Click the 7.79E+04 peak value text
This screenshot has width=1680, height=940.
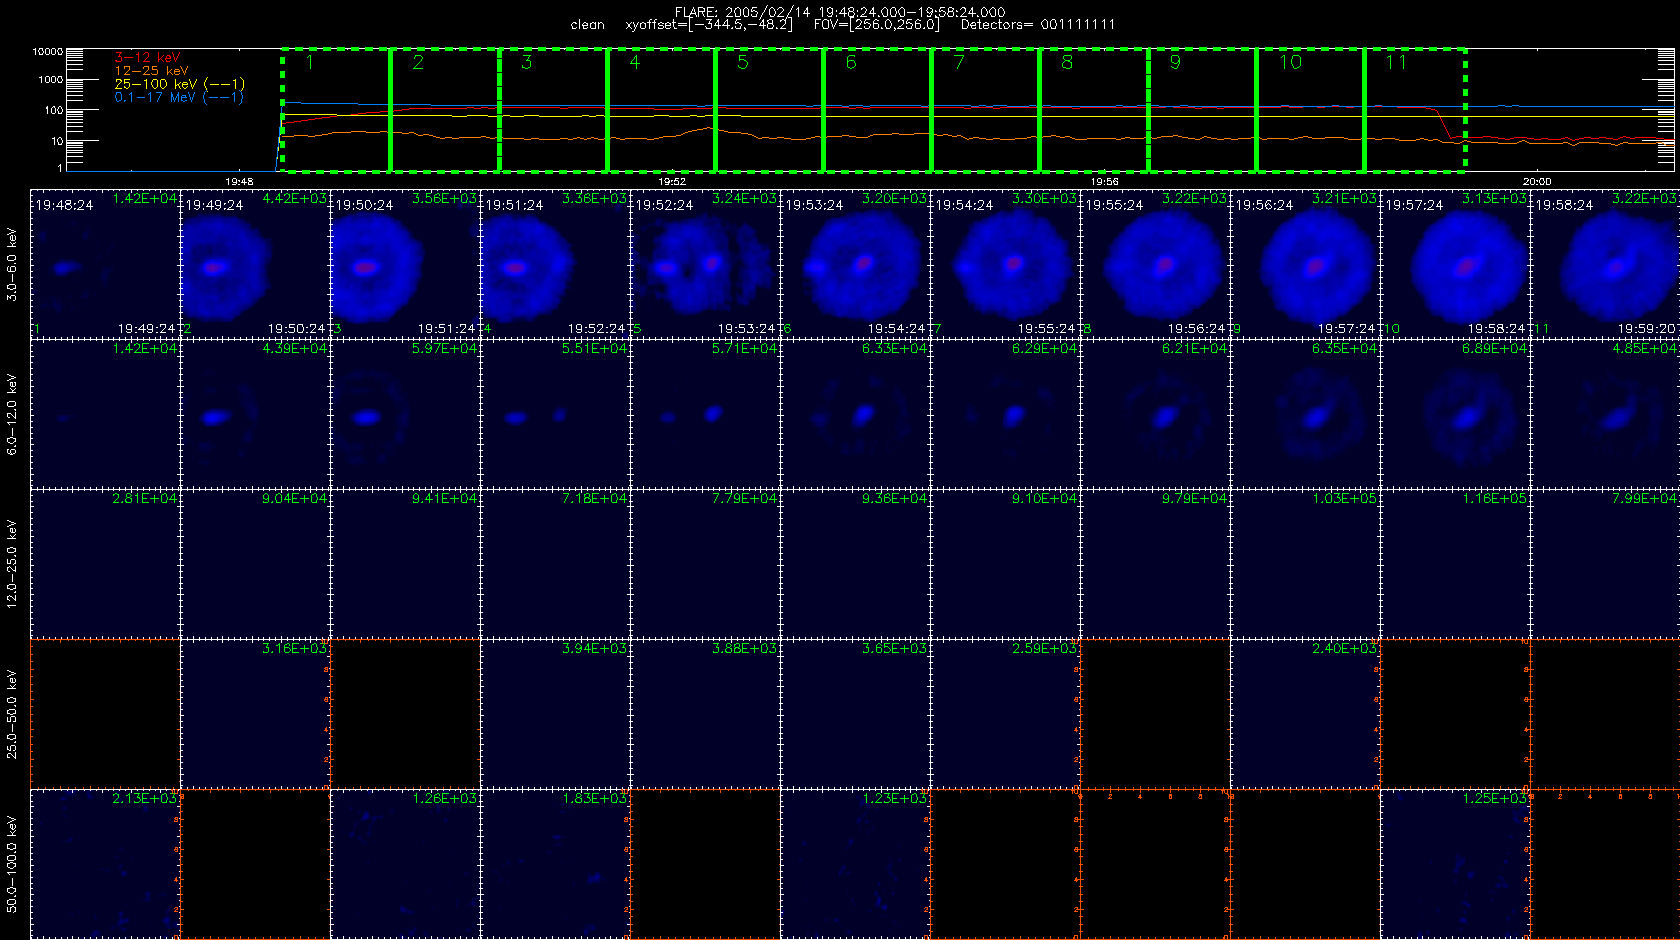click(x=745, y=498)
